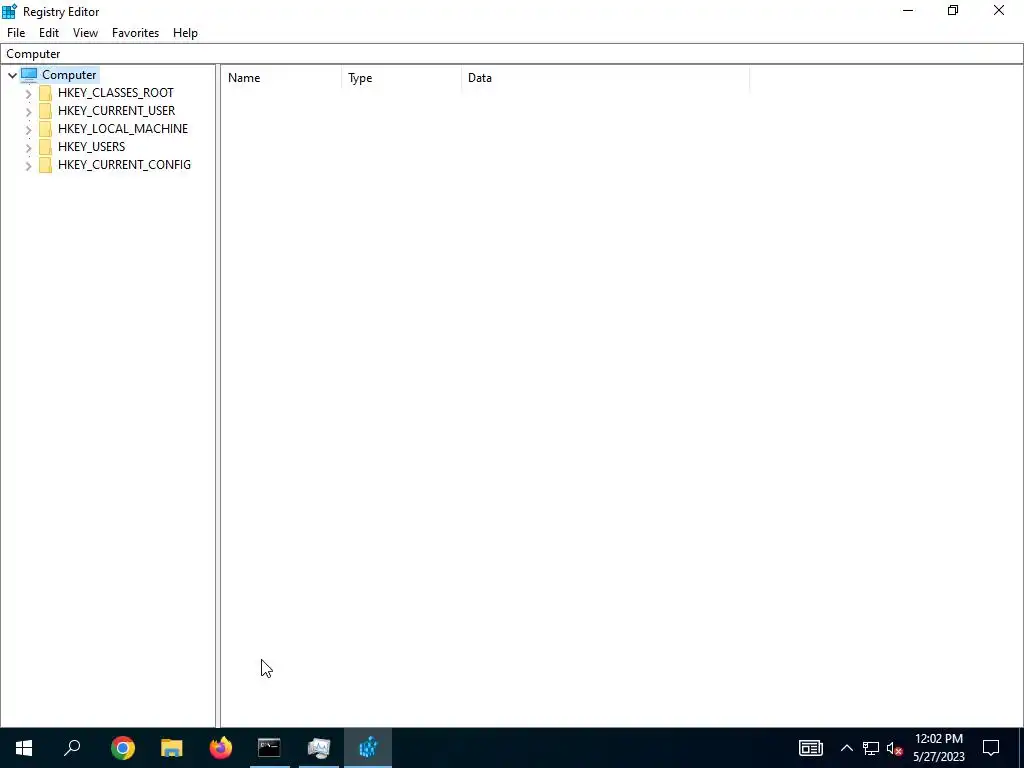Click the muted volume tray icon

[x=895, y=748]
